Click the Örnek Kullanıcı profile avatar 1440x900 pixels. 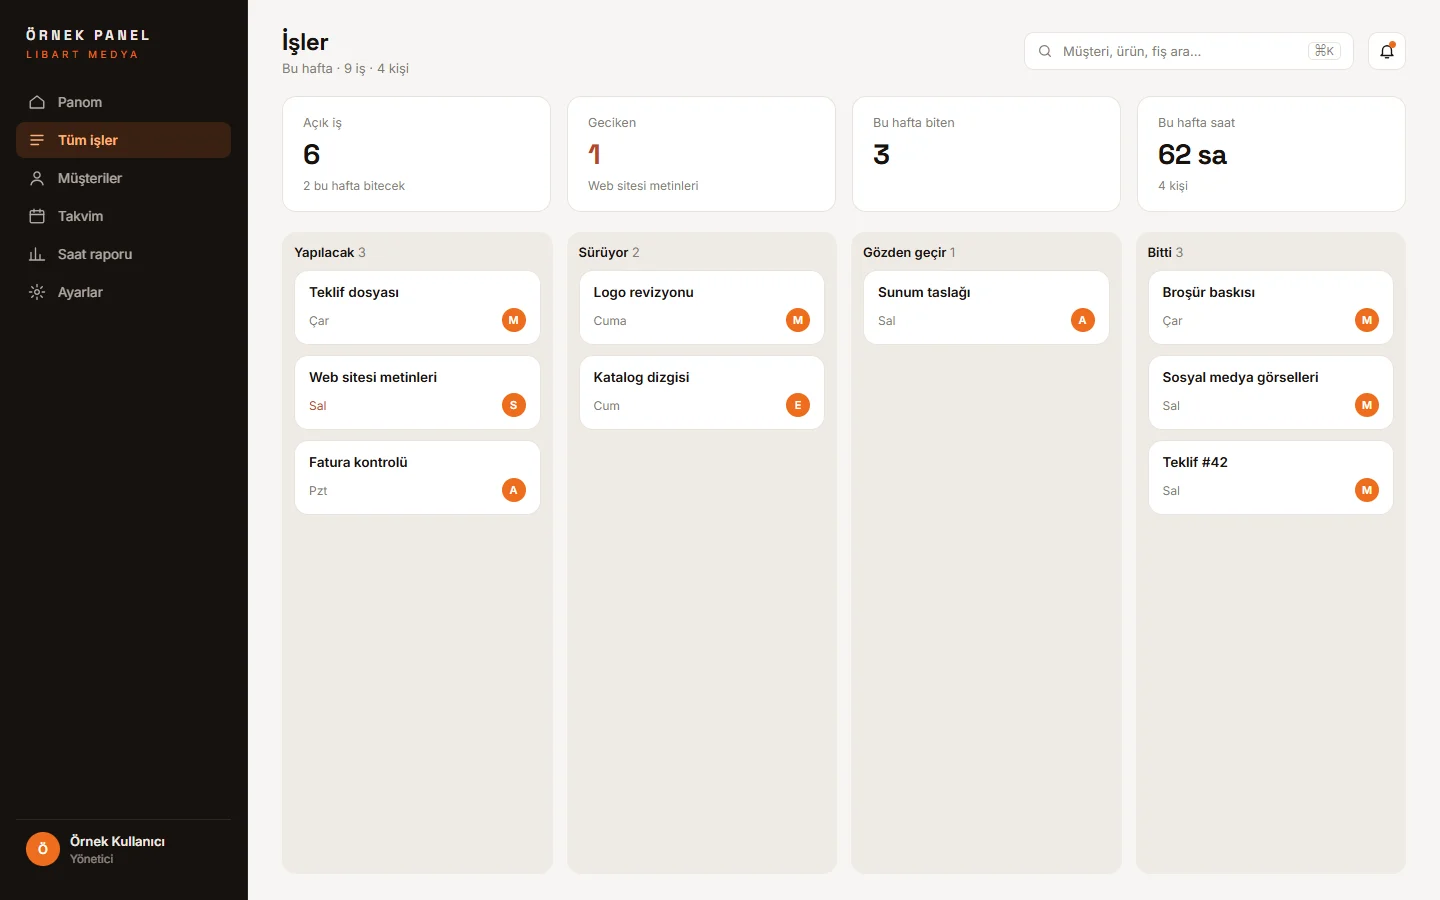pyautogui.click(x=43, y=849)
